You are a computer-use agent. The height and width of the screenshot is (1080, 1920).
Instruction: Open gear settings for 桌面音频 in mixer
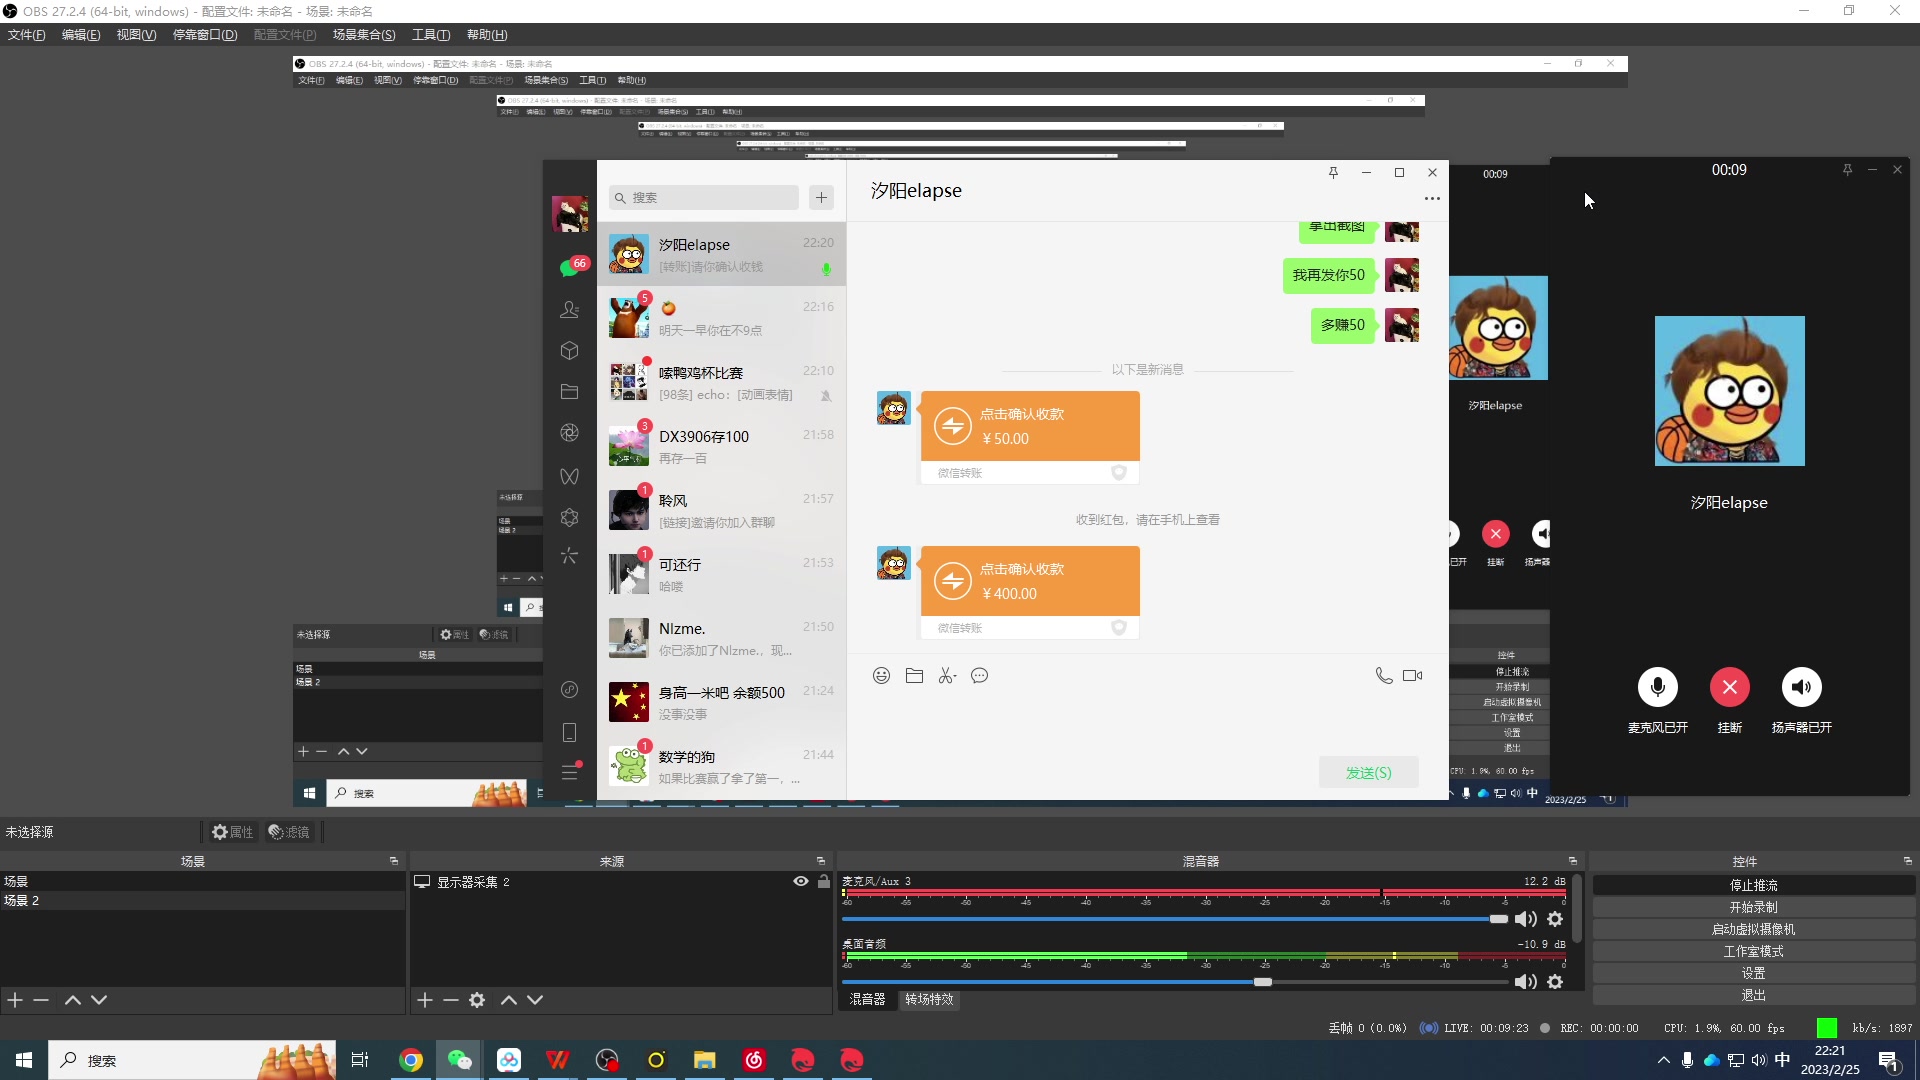tap(1555, 982)
